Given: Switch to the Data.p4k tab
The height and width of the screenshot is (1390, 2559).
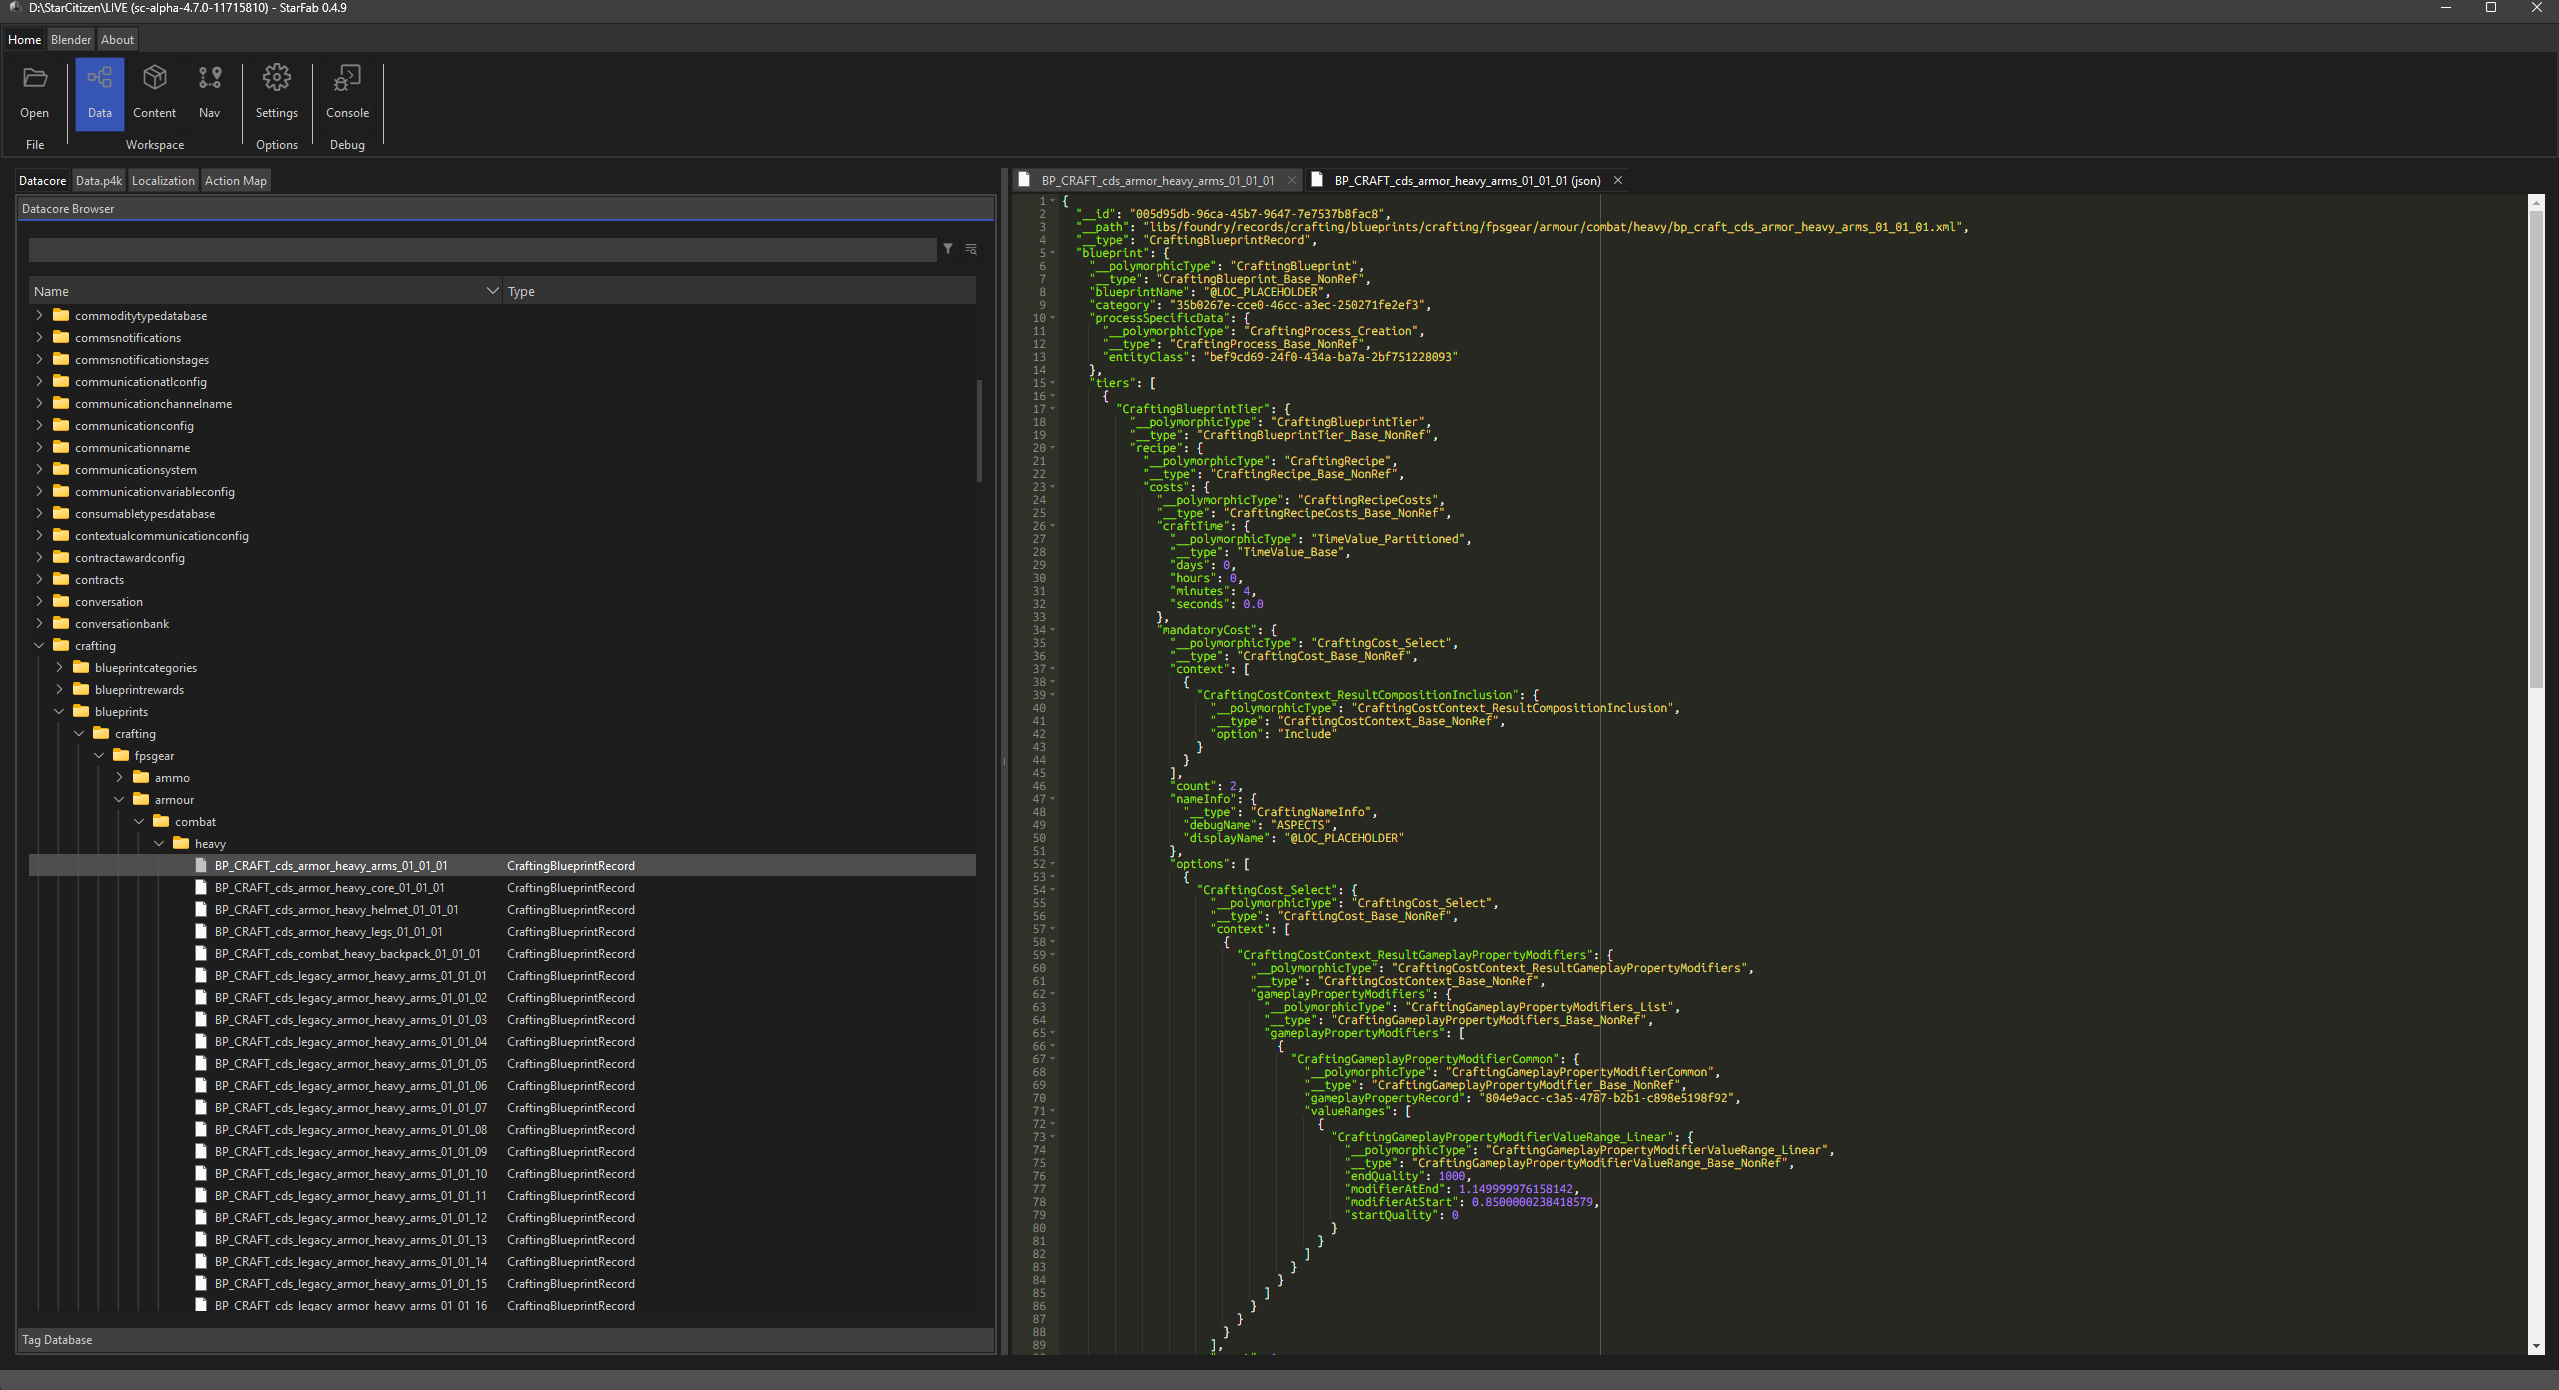Looking at the screenshot, I should click(99, 181).
